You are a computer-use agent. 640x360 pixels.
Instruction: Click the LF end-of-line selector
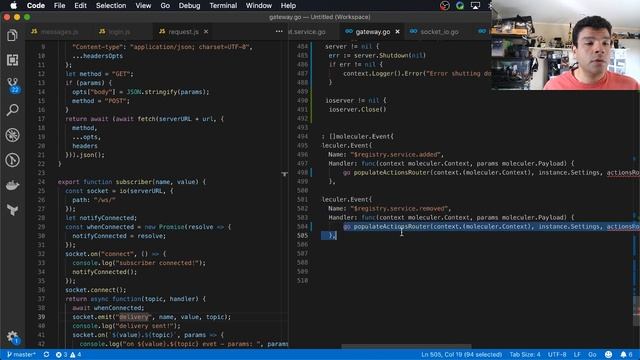click(577, 354)
